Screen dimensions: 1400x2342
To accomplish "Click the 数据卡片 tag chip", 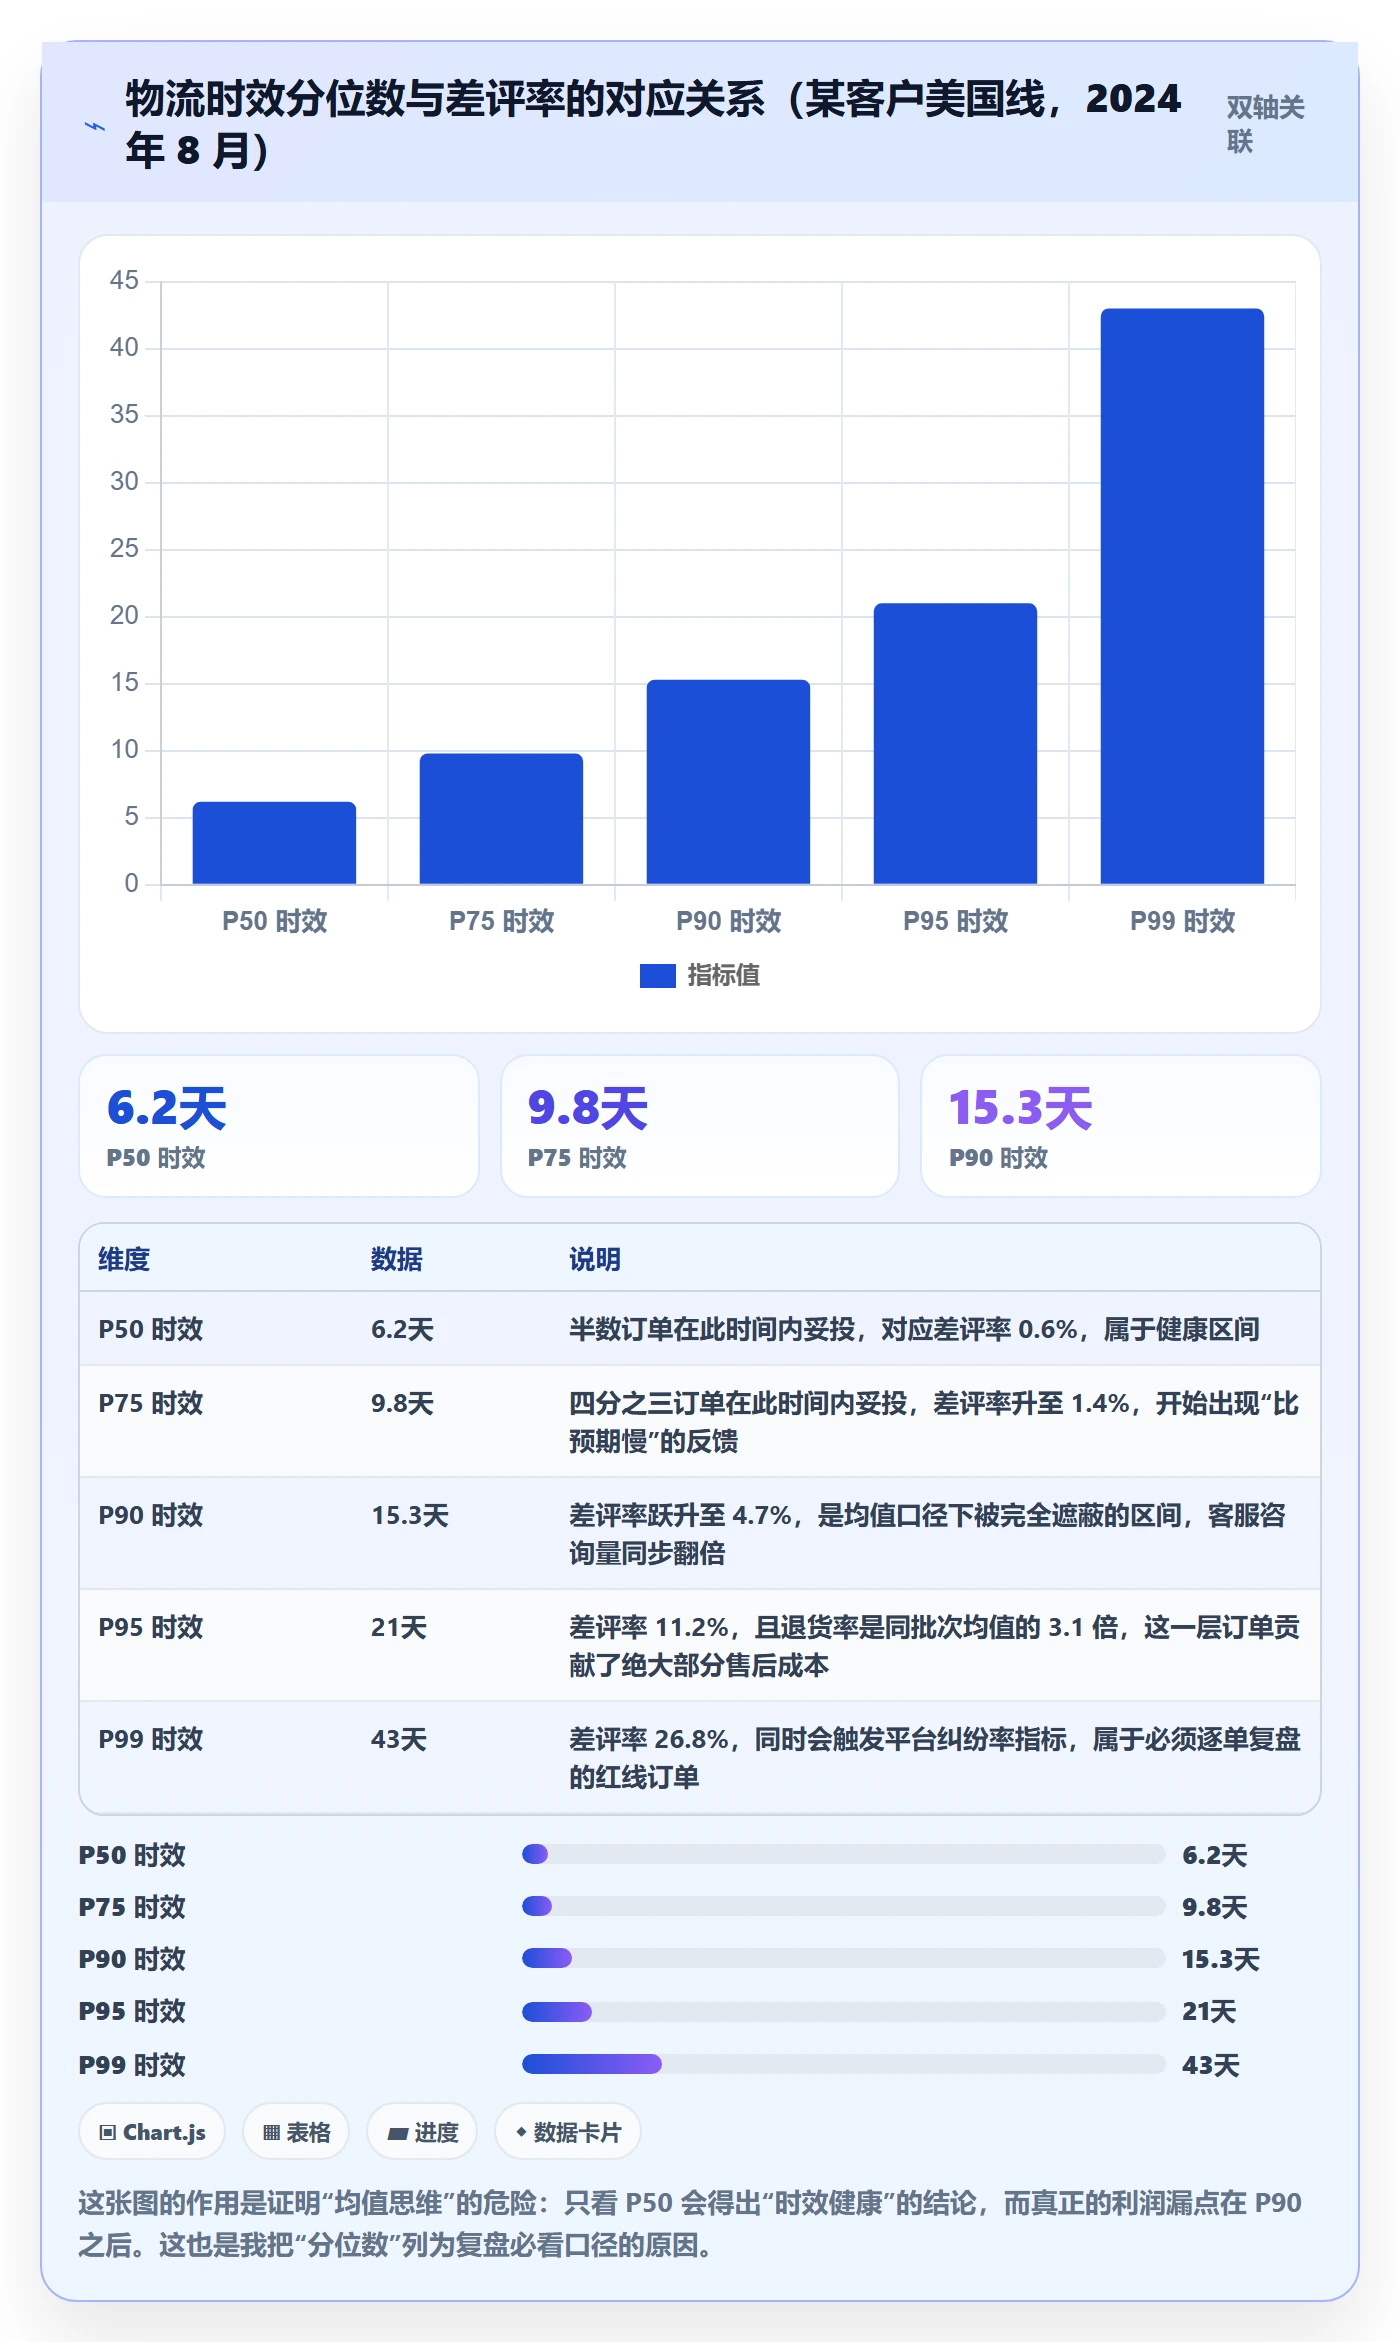I will 568,2132.
